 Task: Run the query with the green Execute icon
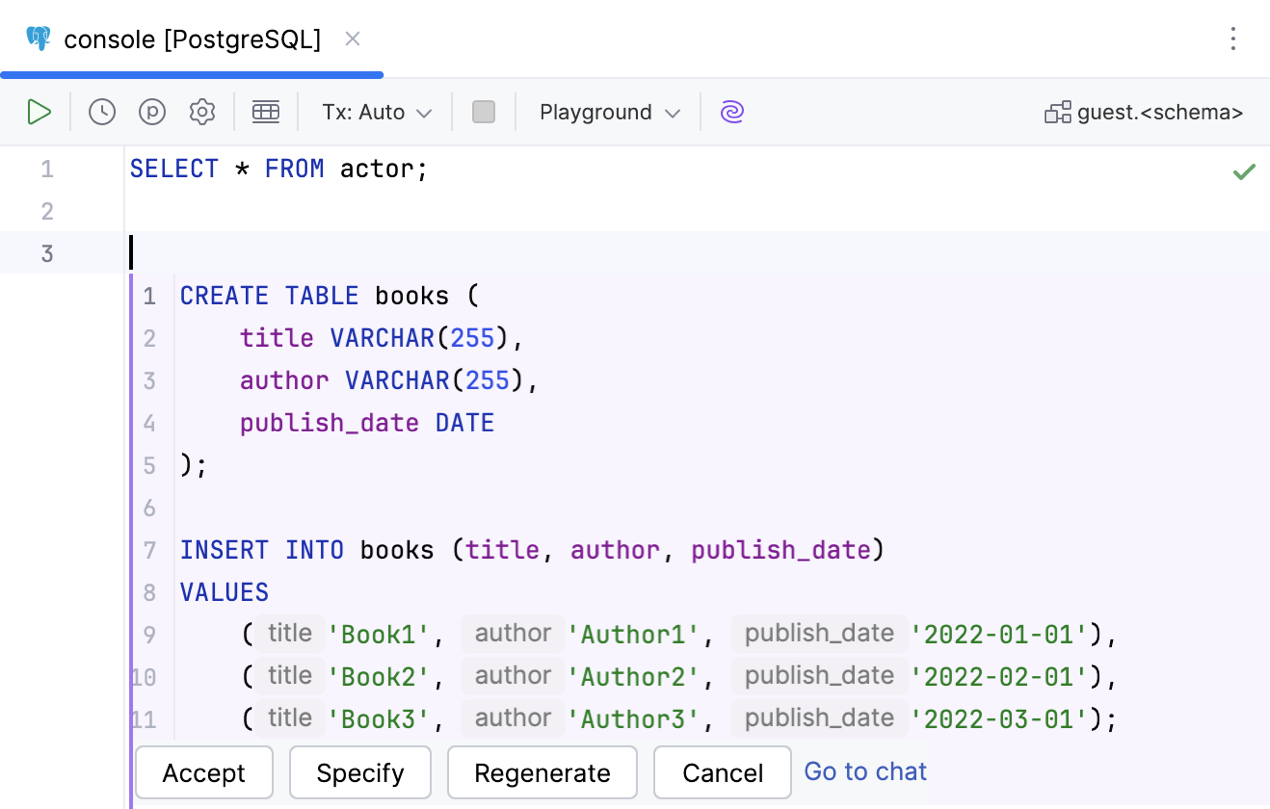pos(39,112)
